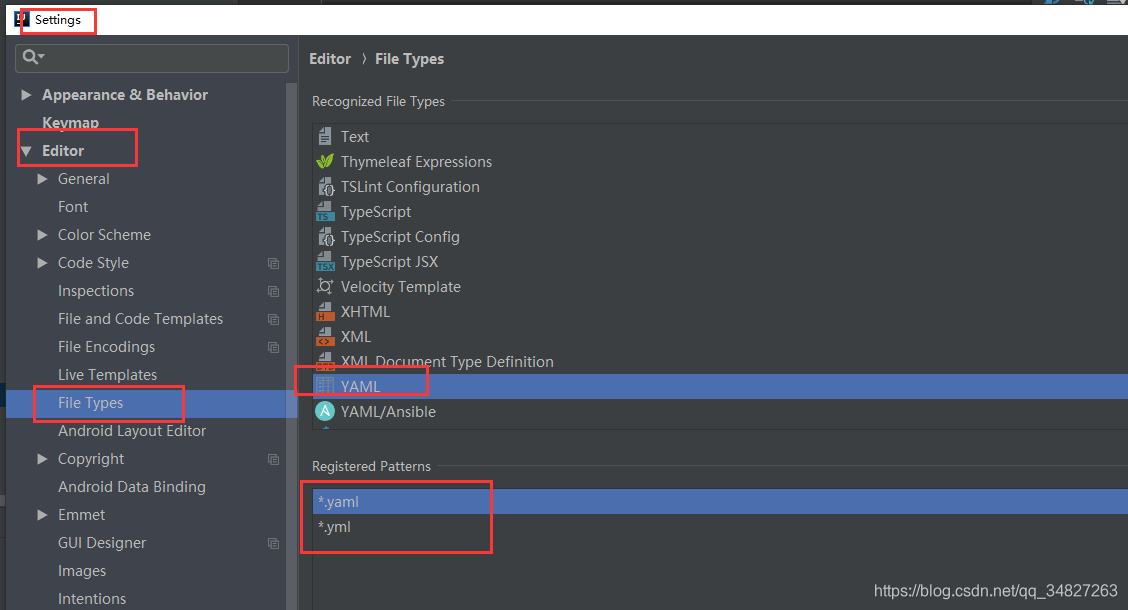Select the Thymeleaf Expressions file type
1128x610 pixels.
click(x=720, y=162)
